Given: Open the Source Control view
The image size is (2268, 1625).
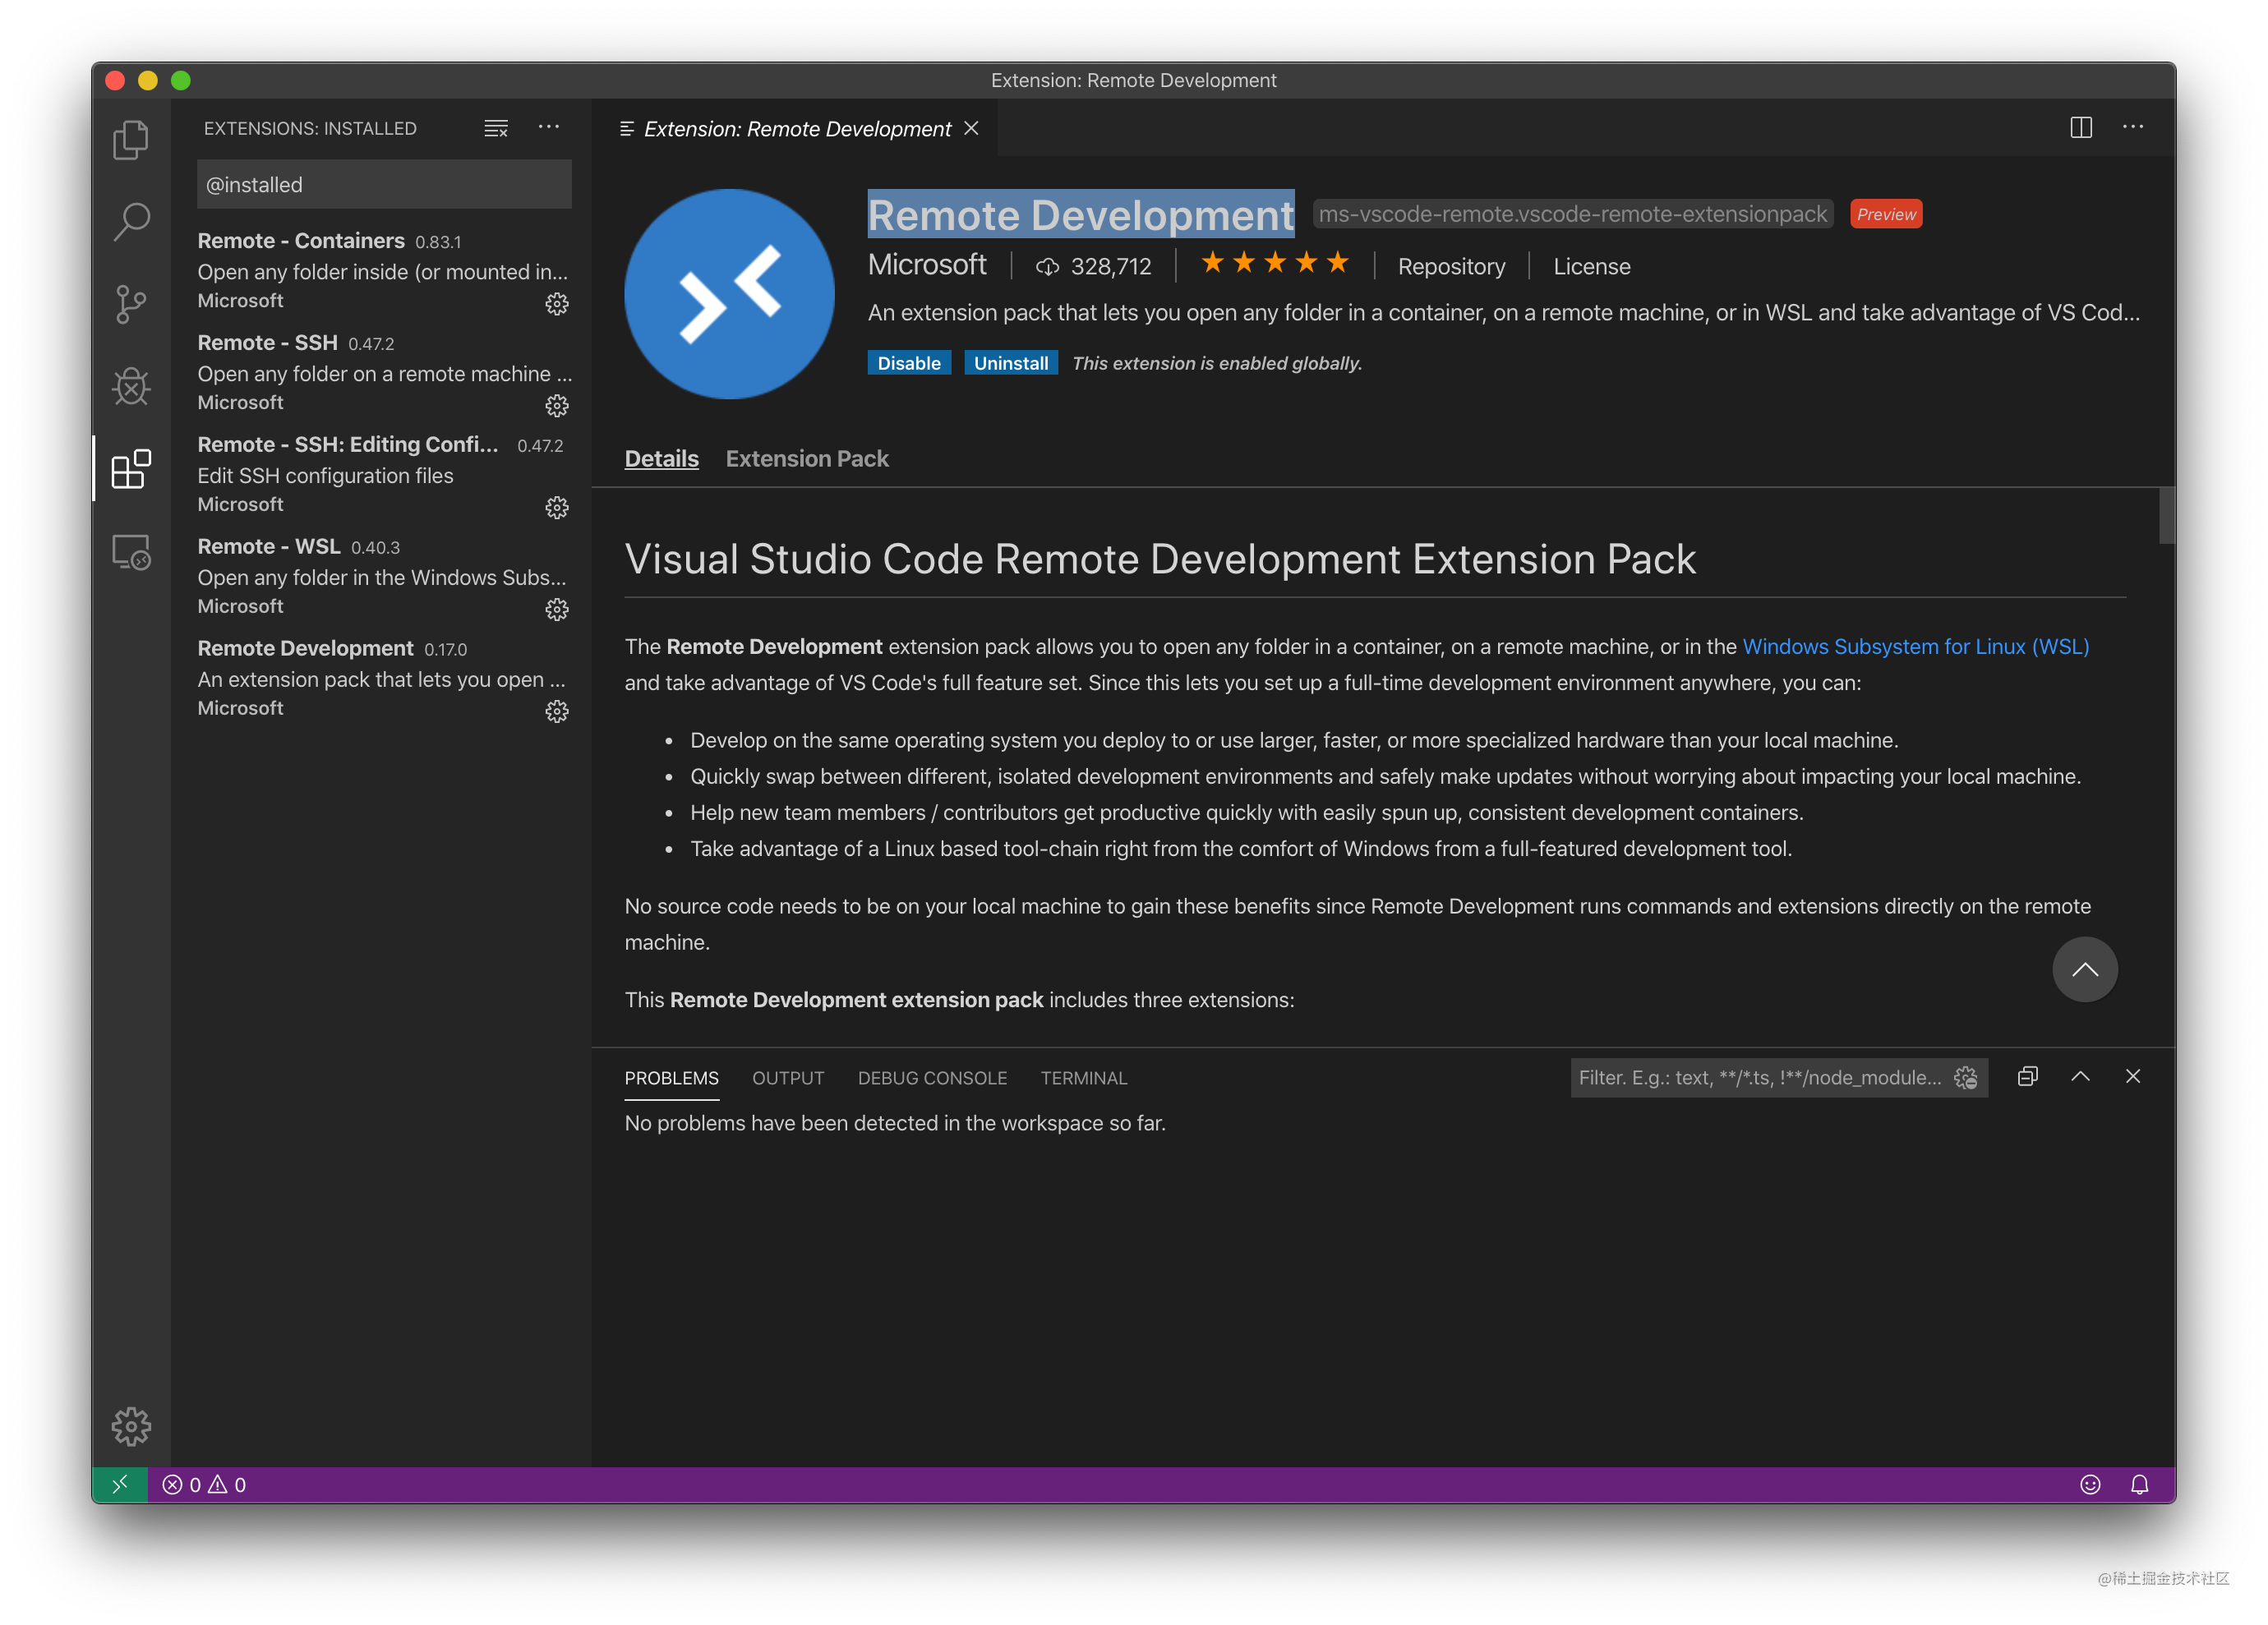Looking at the screenshot, I should [131, 304].
